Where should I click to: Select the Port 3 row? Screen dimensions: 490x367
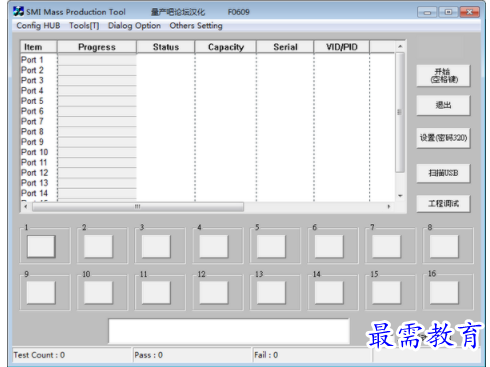point(208,80)
